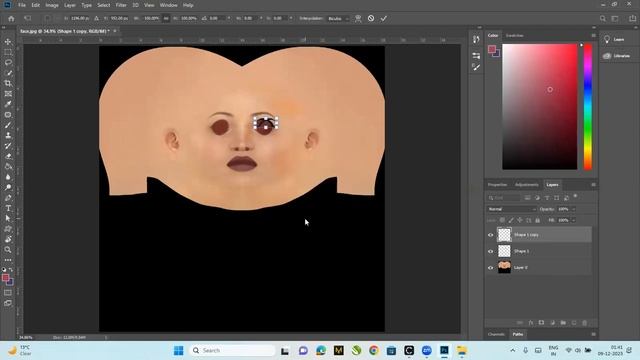Click the Windows Start button

(178, 351)
